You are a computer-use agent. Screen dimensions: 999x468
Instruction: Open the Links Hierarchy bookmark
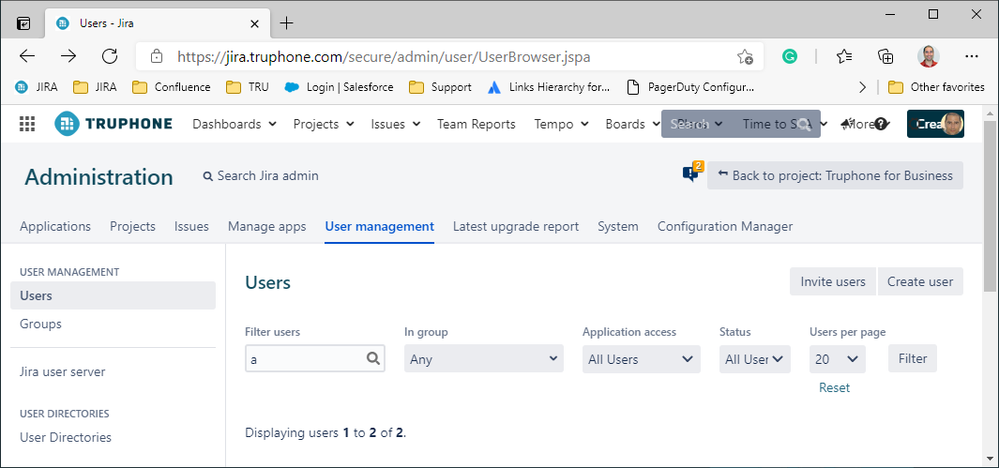[549, 87]
